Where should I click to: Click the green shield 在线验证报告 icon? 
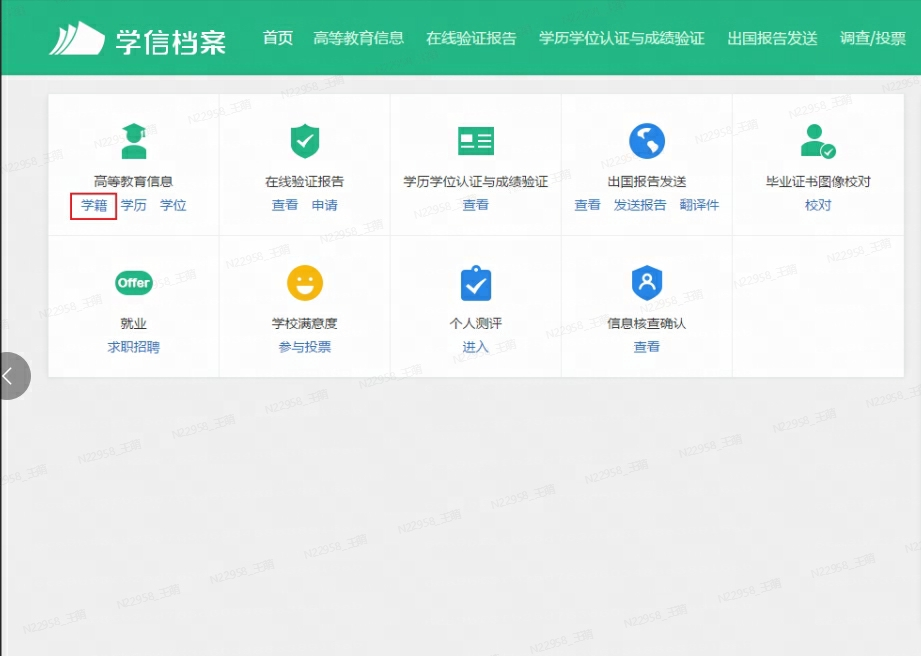(304, 141)
